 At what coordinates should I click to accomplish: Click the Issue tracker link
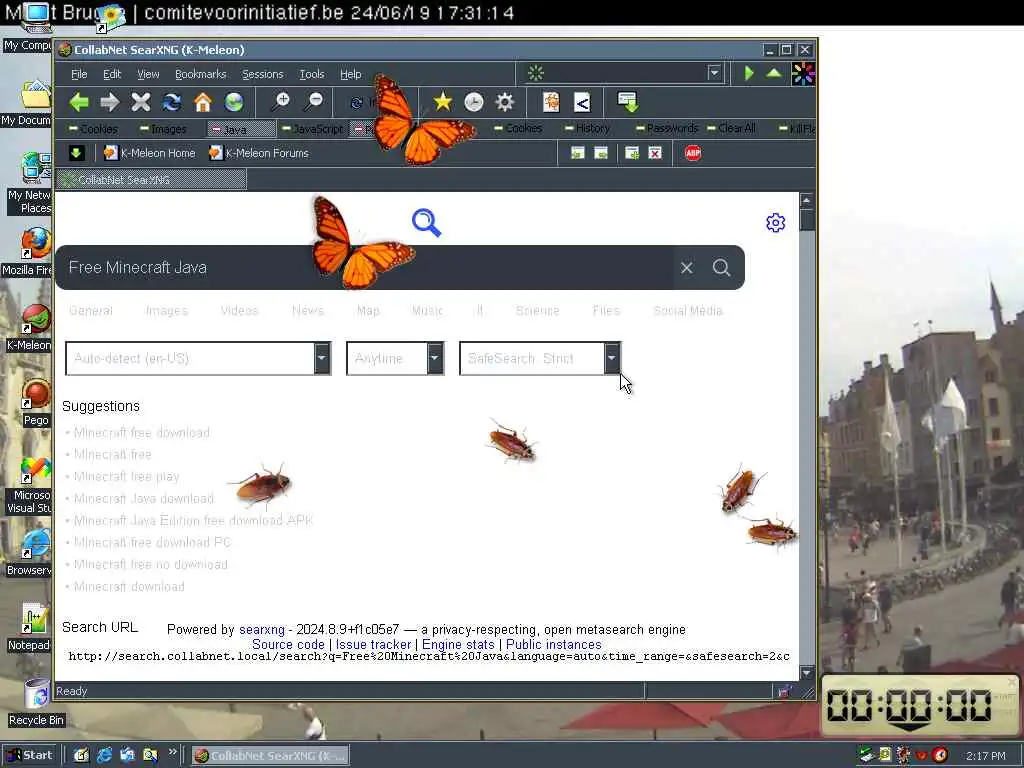tap(373, 644)
